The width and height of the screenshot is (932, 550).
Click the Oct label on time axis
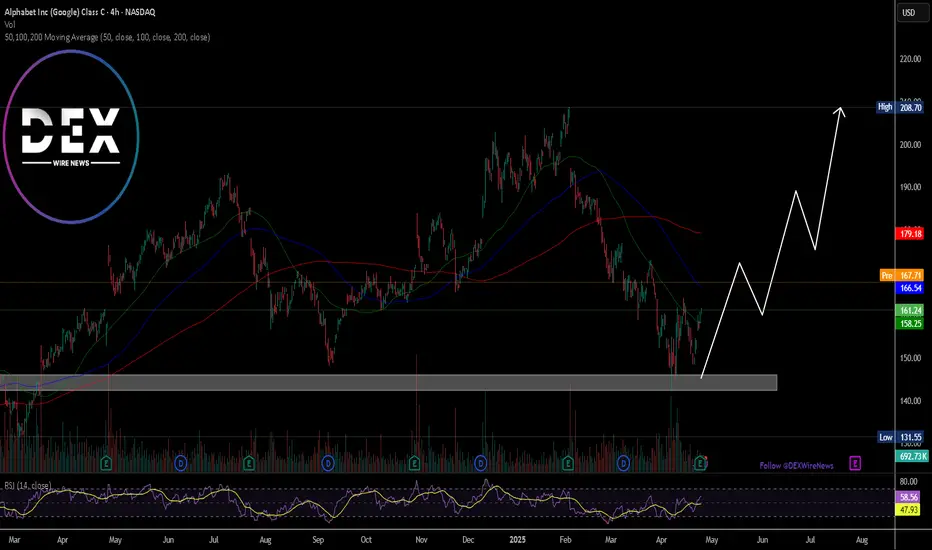[x=366, y=540]
